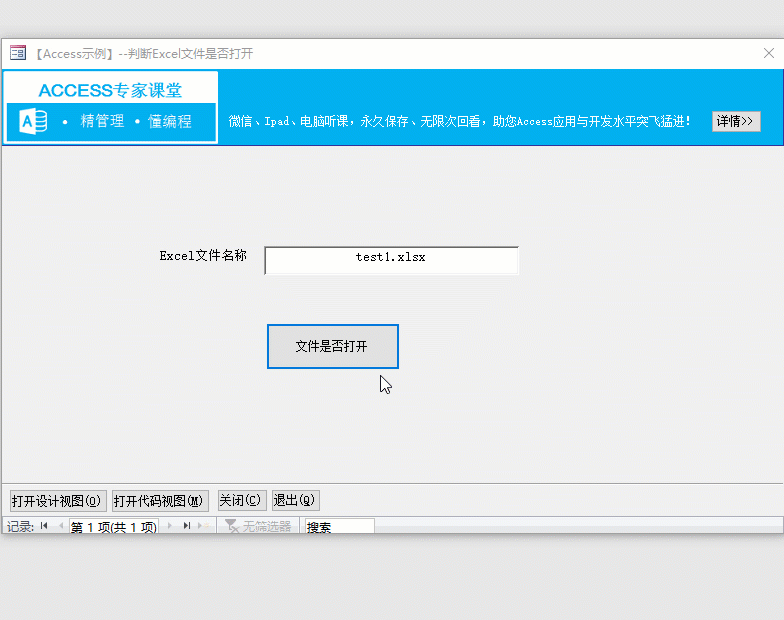784x620 pixels.
Task: Close the Access example window
Action: pos(769,53)
